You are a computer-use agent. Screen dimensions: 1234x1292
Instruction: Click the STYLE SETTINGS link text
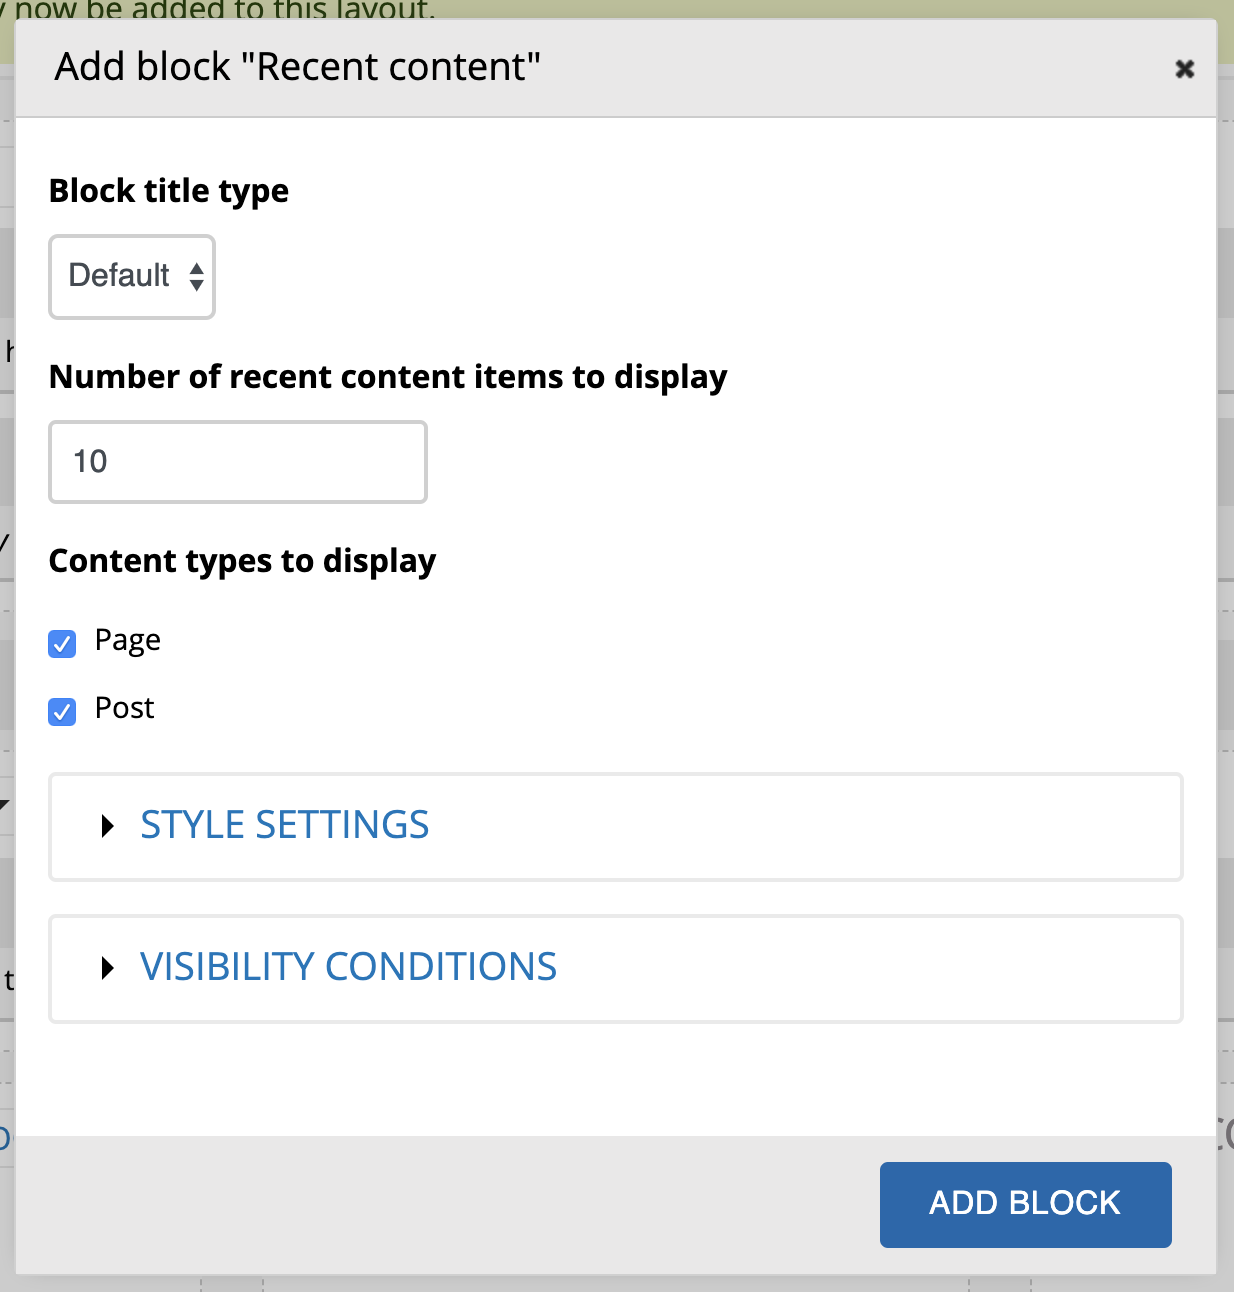coord(284,825)
